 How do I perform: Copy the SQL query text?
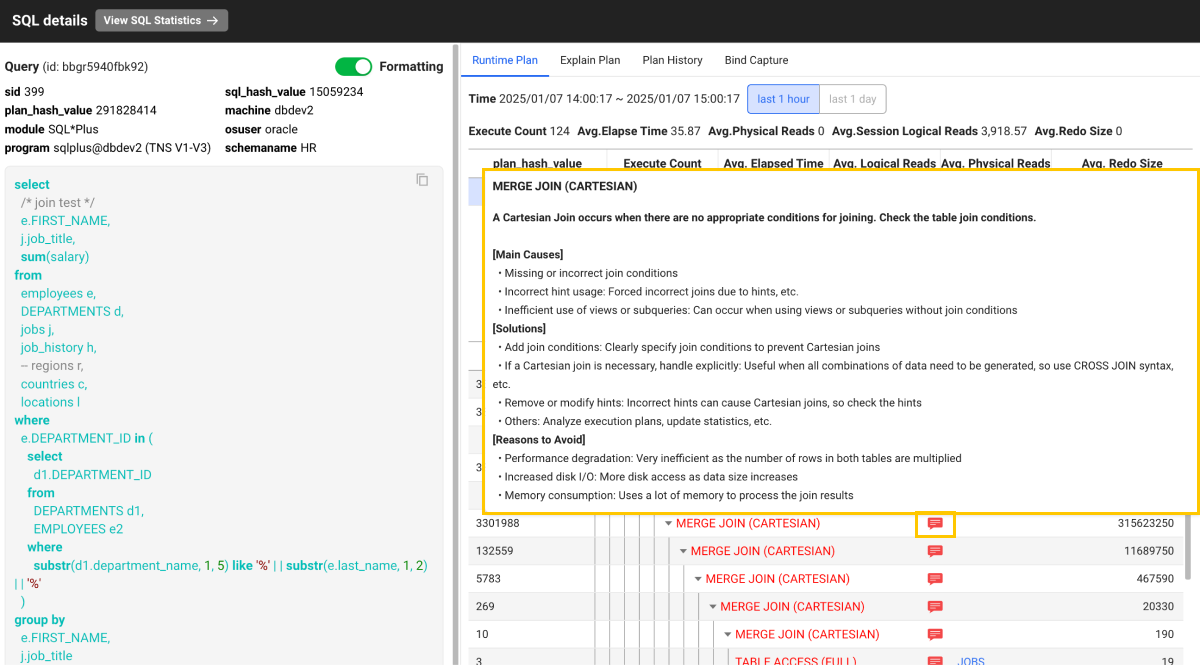(x=422, y=180)
